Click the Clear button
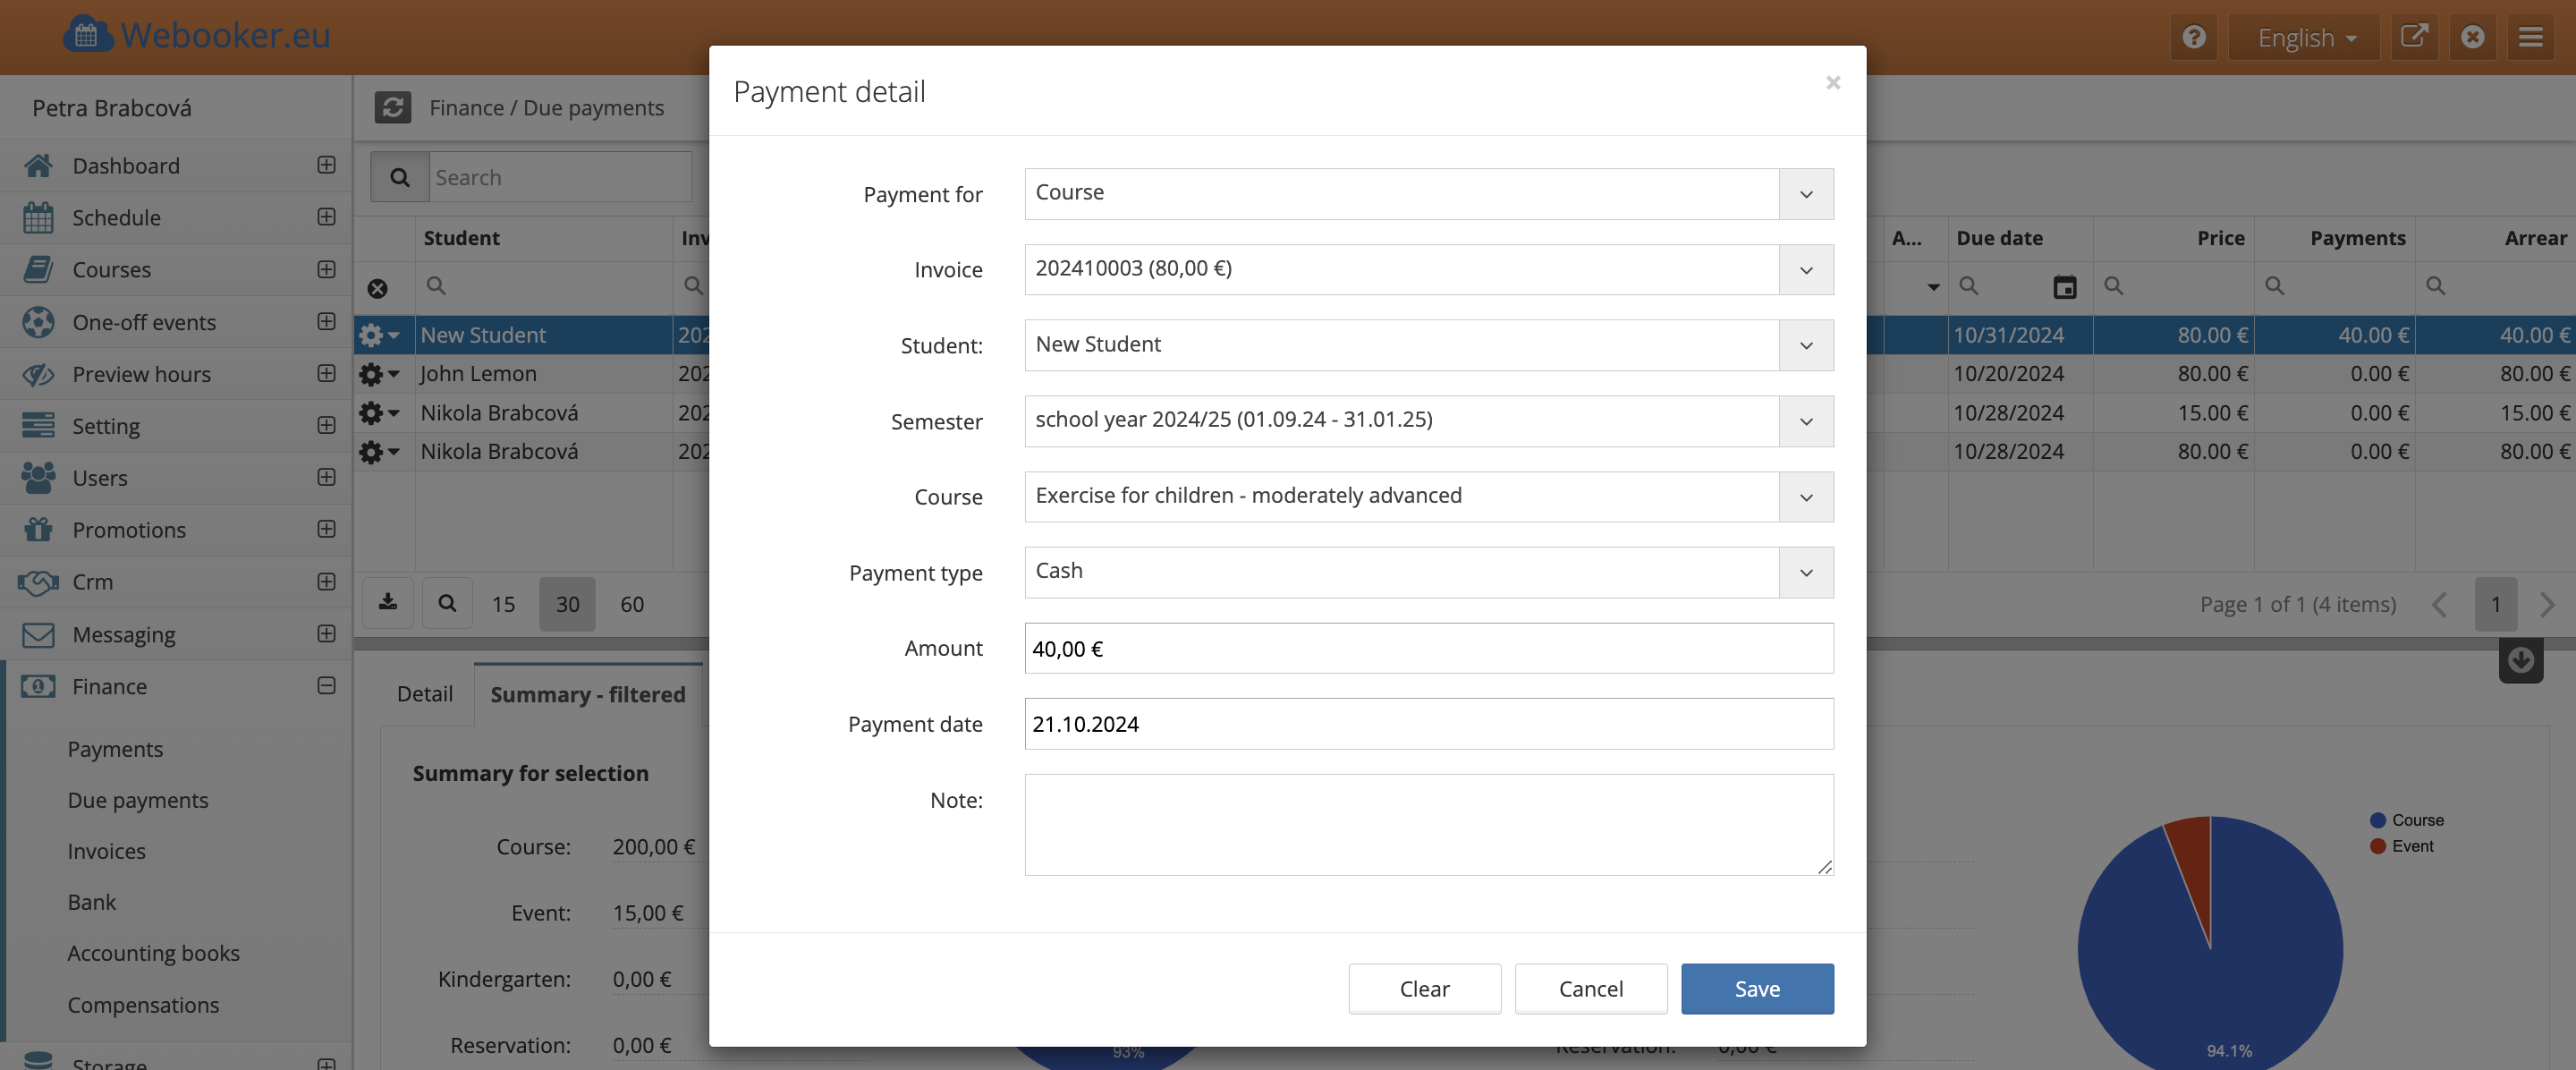2576x1070 pixels. (1423, 989)
